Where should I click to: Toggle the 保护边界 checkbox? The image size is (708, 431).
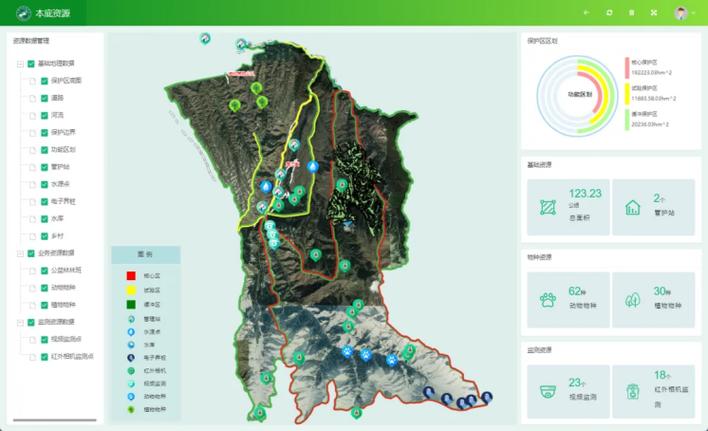coord(44,133)
